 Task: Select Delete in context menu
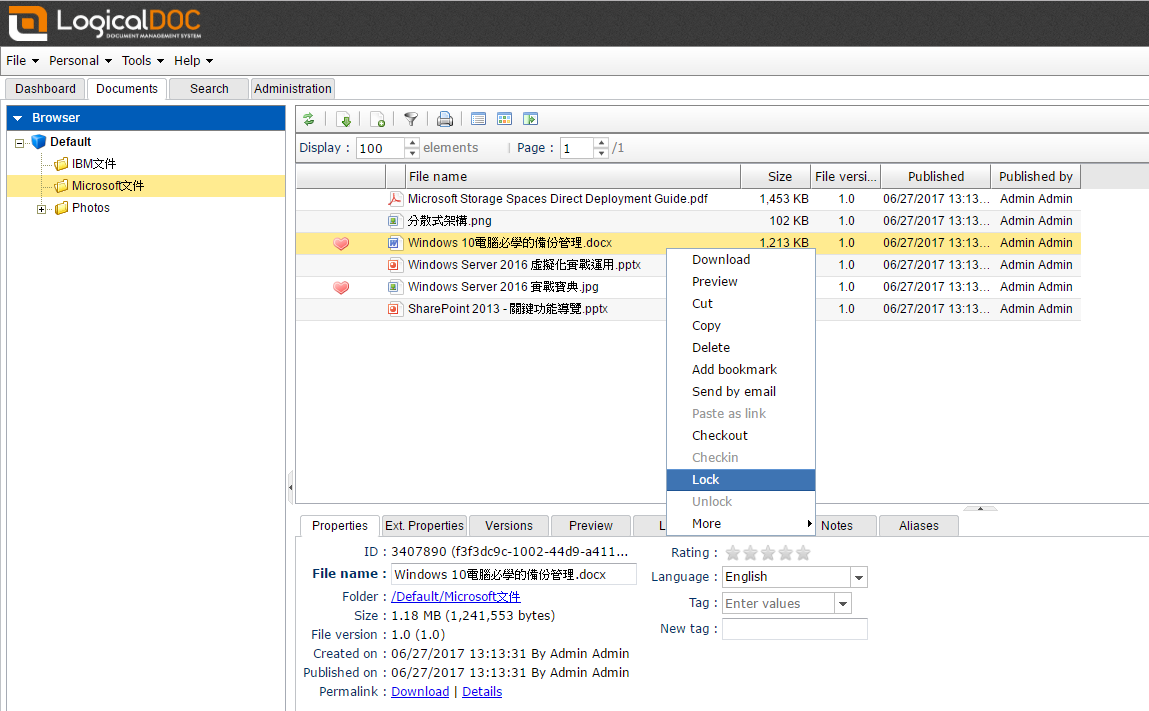point(741,347)
